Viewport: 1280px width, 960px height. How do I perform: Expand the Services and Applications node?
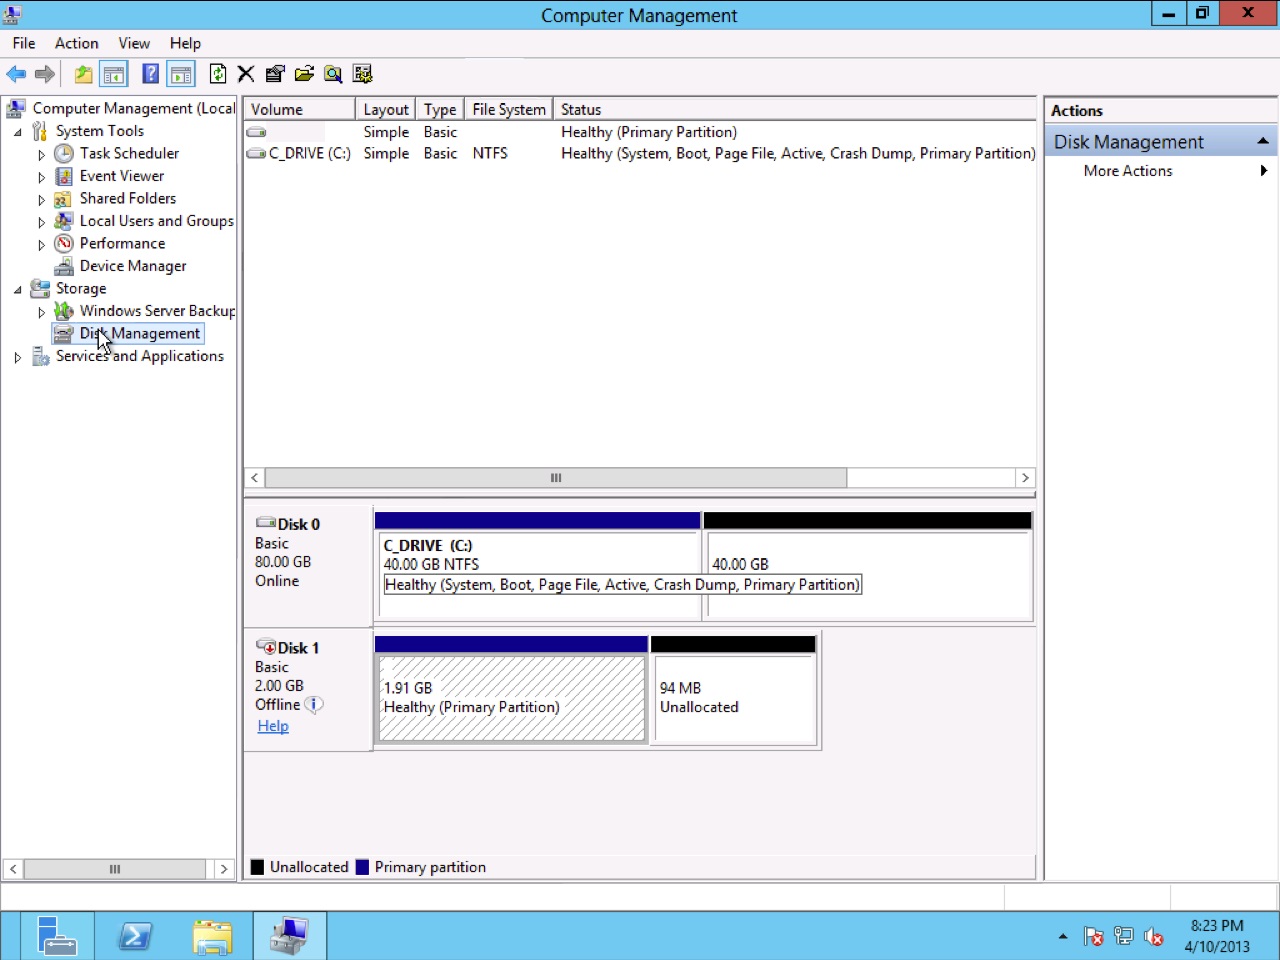coord(17,356)
